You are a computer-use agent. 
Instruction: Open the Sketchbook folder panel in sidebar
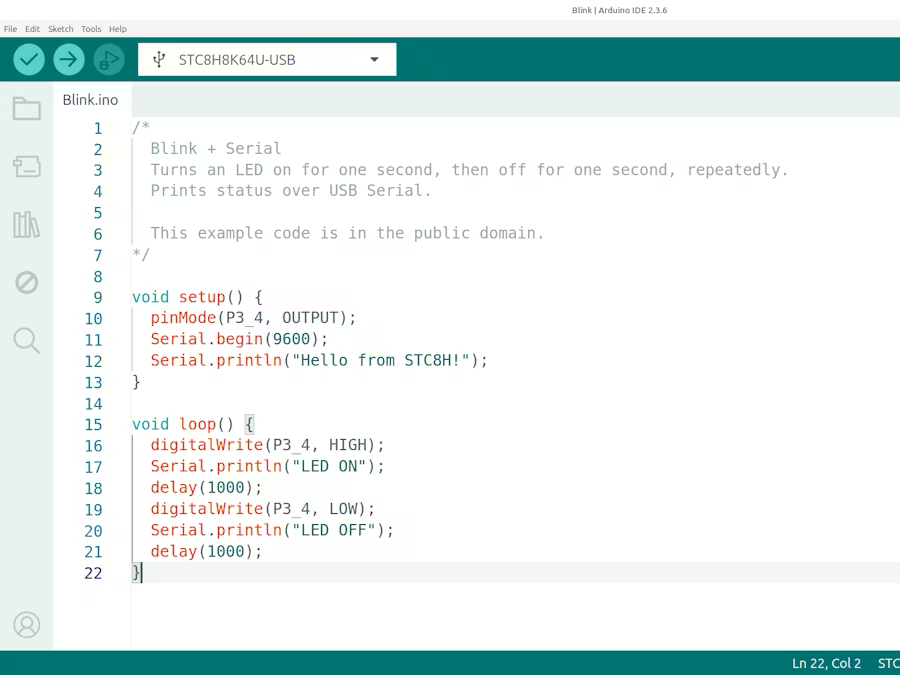click(x=27, y=110)
